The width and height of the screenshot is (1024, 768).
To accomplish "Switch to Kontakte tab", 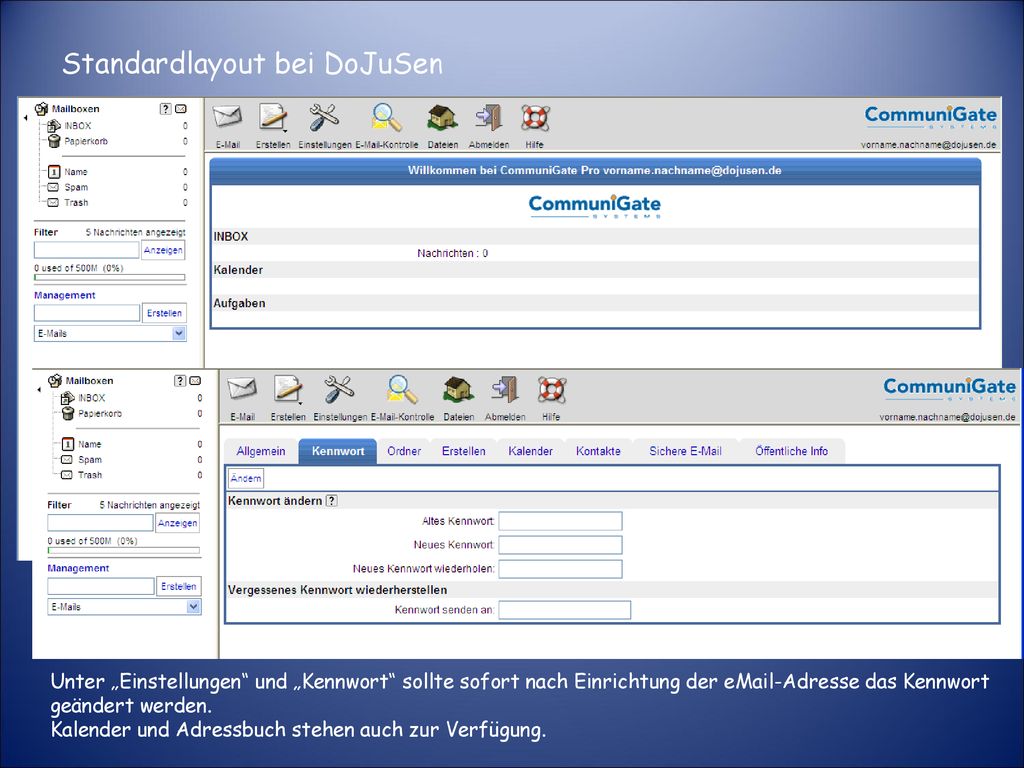I will (x=598, y=451).
